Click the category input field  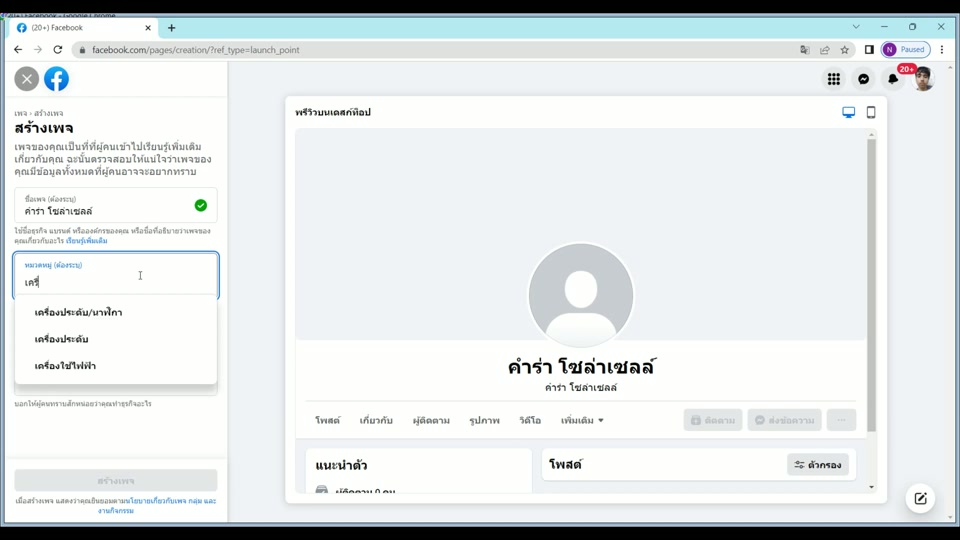tap(116, 275)
